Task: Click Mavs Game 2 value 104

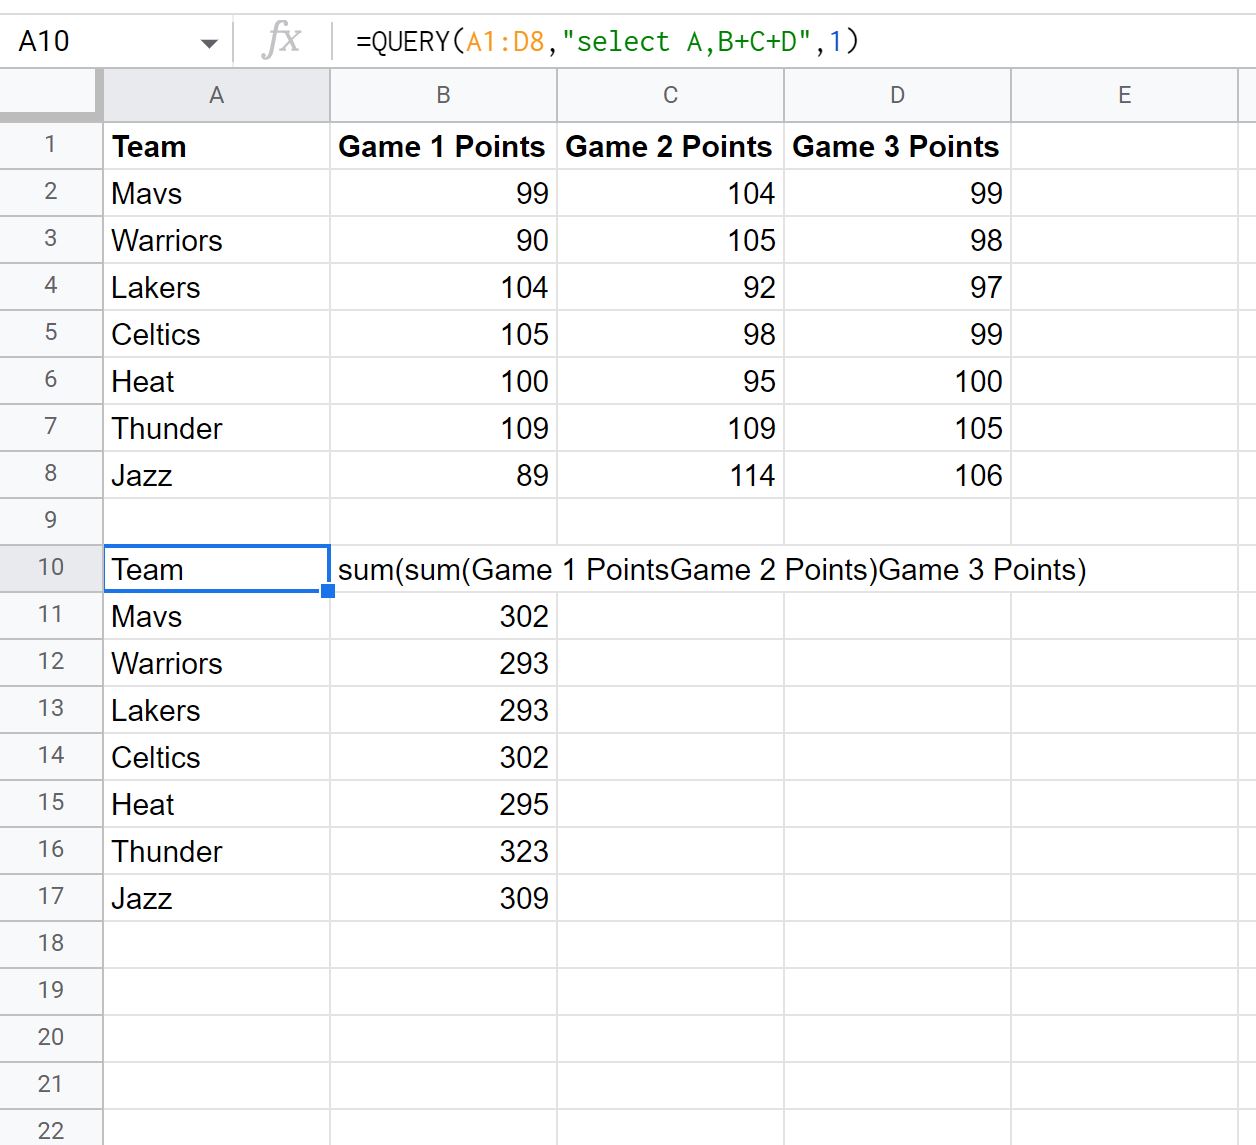Action: [670, 193]
